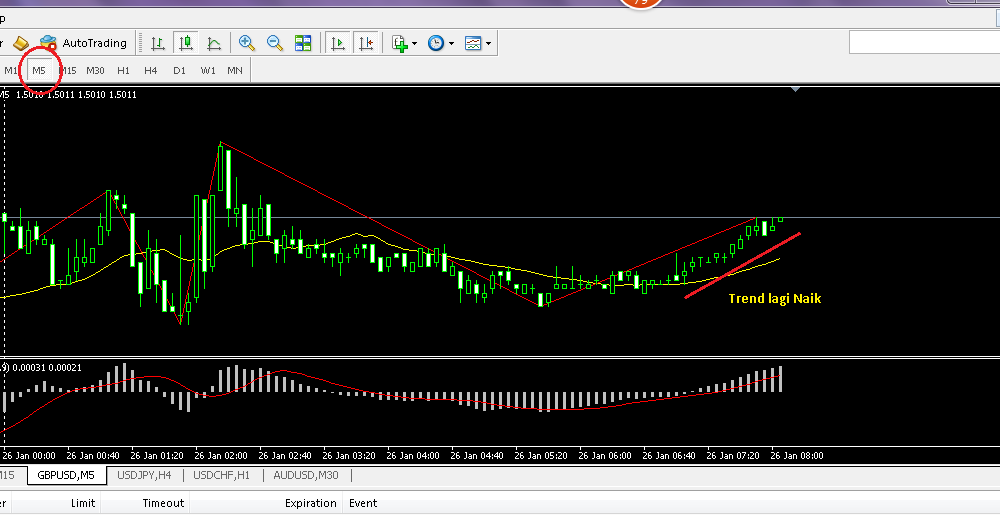
Task: Open MetaEditor via the yellow book icon
Action: point(21,43)
